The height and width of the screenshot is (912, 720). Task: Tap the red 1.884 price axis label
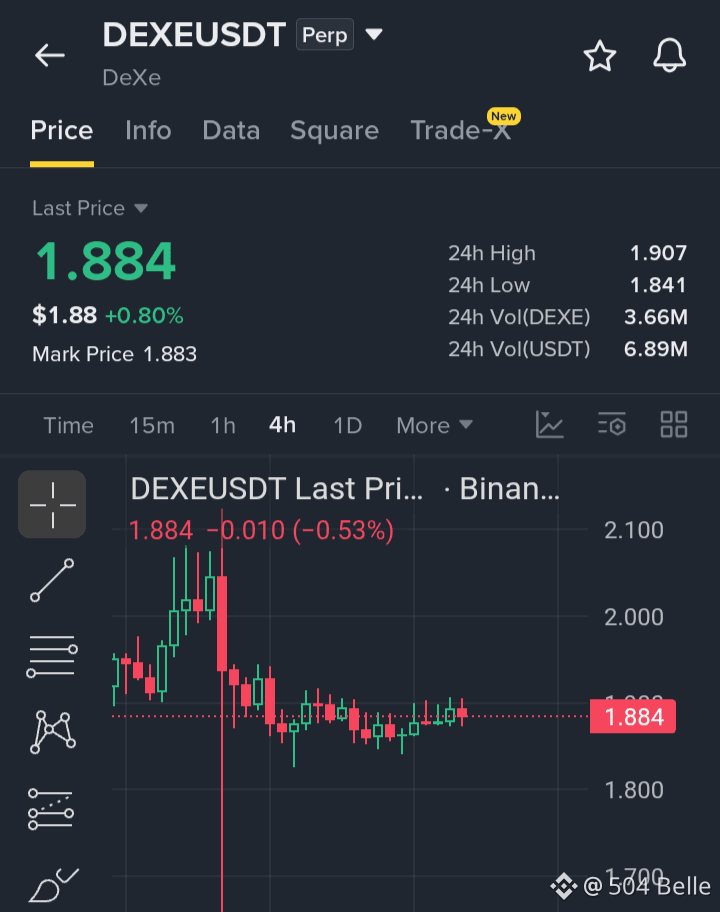pyautogui.click(x=633, y=717)
